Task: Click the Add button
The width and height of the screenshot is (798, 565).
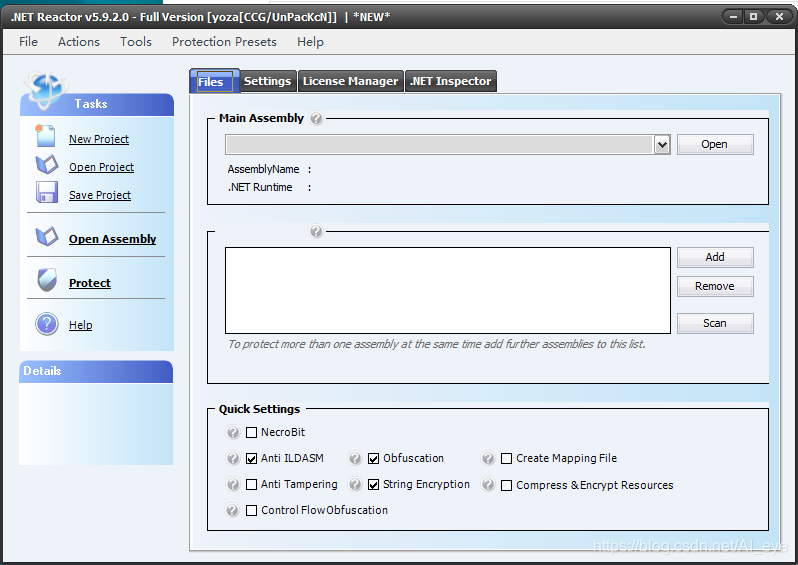Action: point(715,258)
